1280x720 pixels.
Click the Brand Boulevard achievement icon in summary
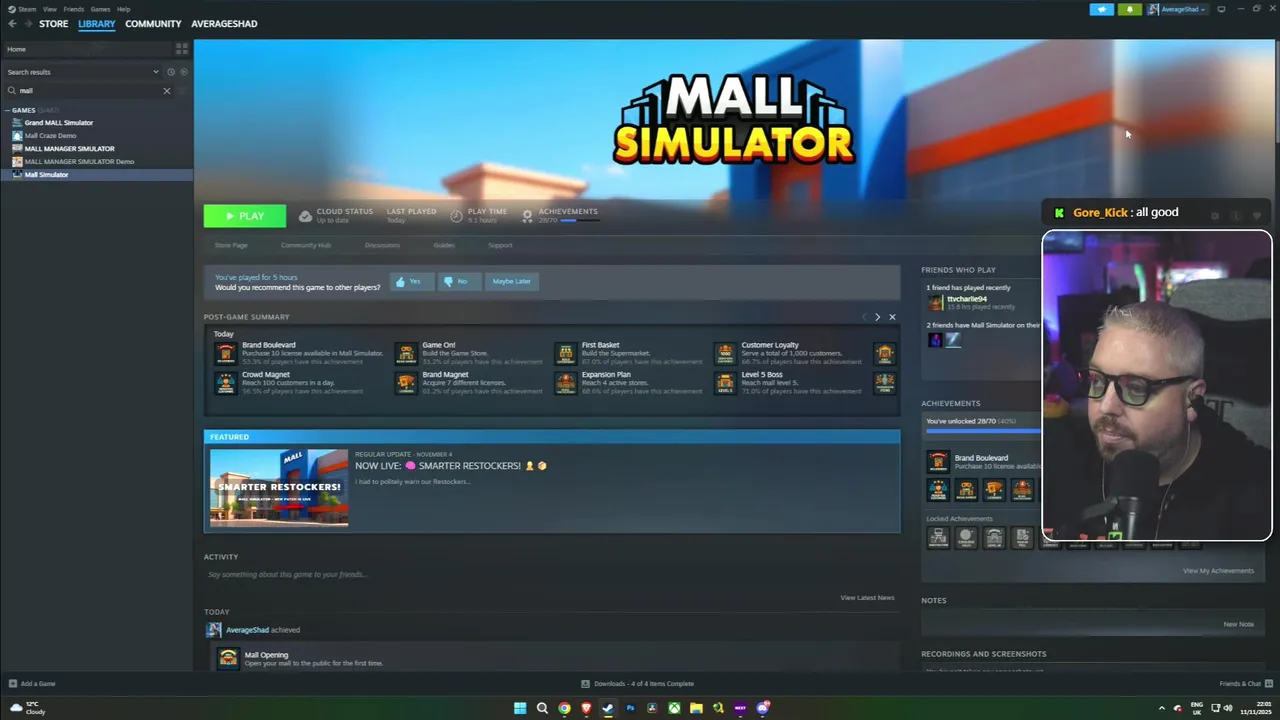pyautogui.click(x=226, y=353)
